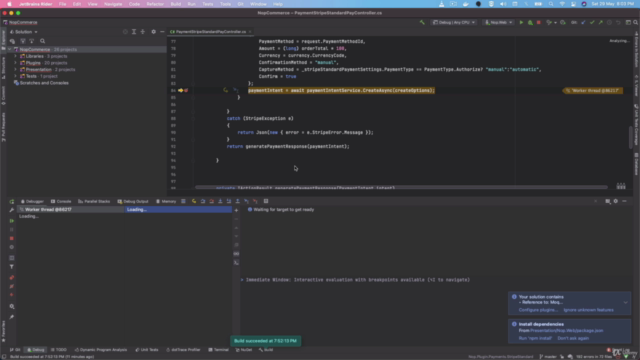Viewport: 640px width, 360px height.
Task: Switch to the Console tab in debugger
Action: (x=61, y=202)
